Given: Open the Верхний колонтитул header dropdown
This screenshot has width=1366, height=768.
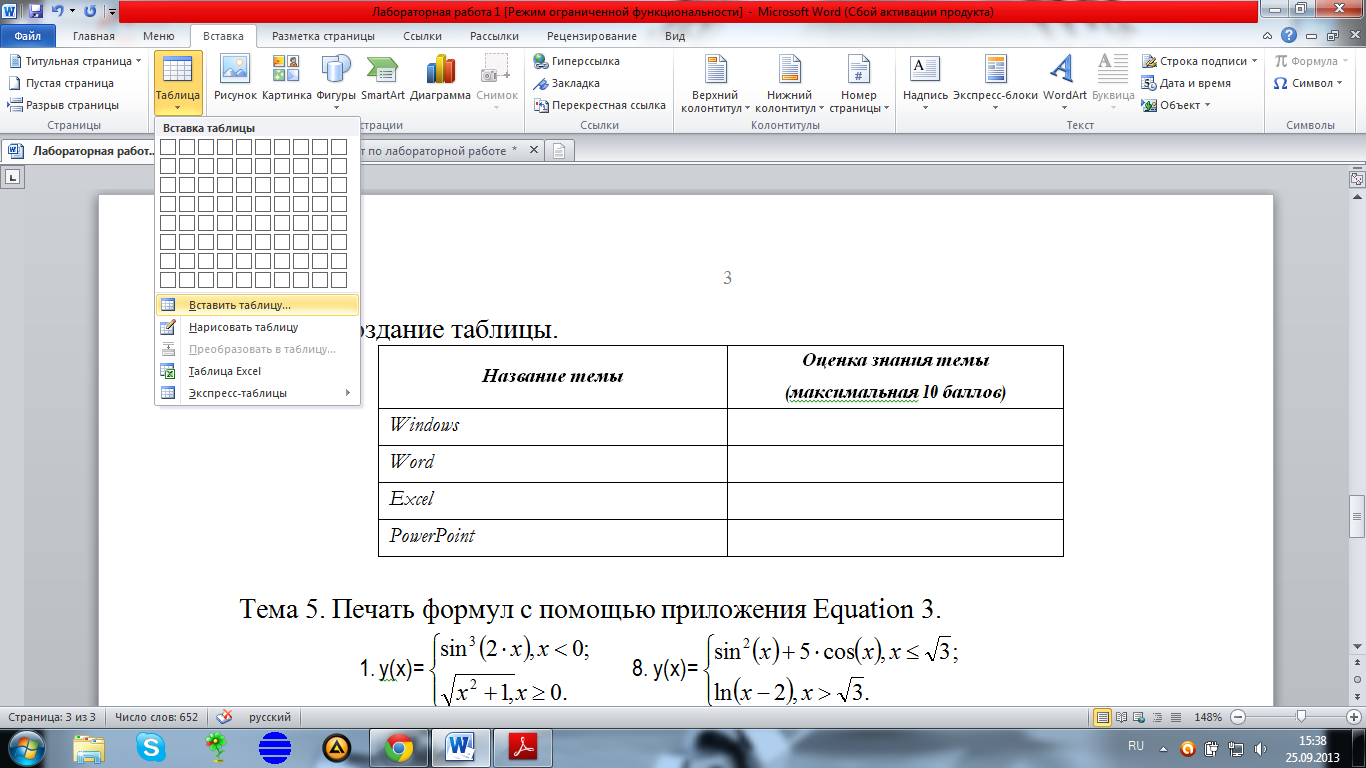Looking at the screenshot, I should tap(715, 82).
